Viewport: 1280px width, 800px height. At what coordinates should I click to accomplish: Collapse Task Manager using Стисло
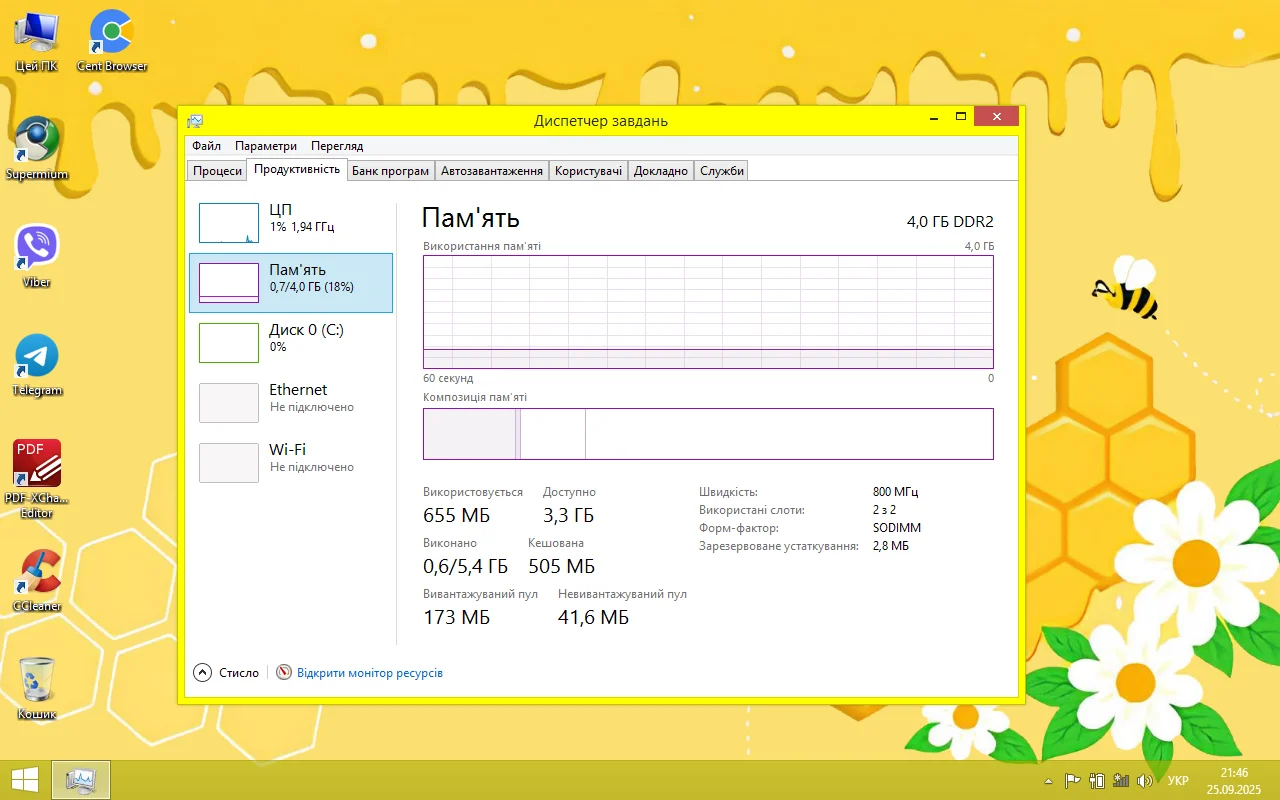tap(227, 673)
